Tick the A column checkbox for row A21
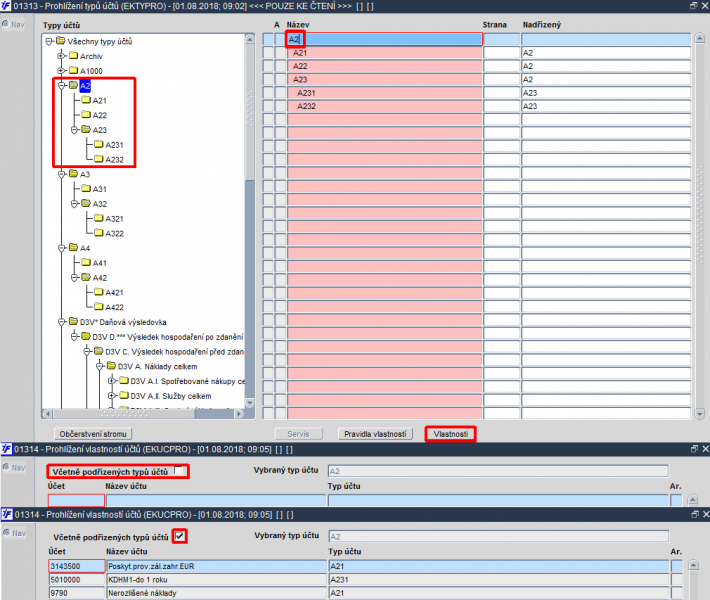Viewport: 710px width, 600px height. pyautogui.click(x=280, y=53)
